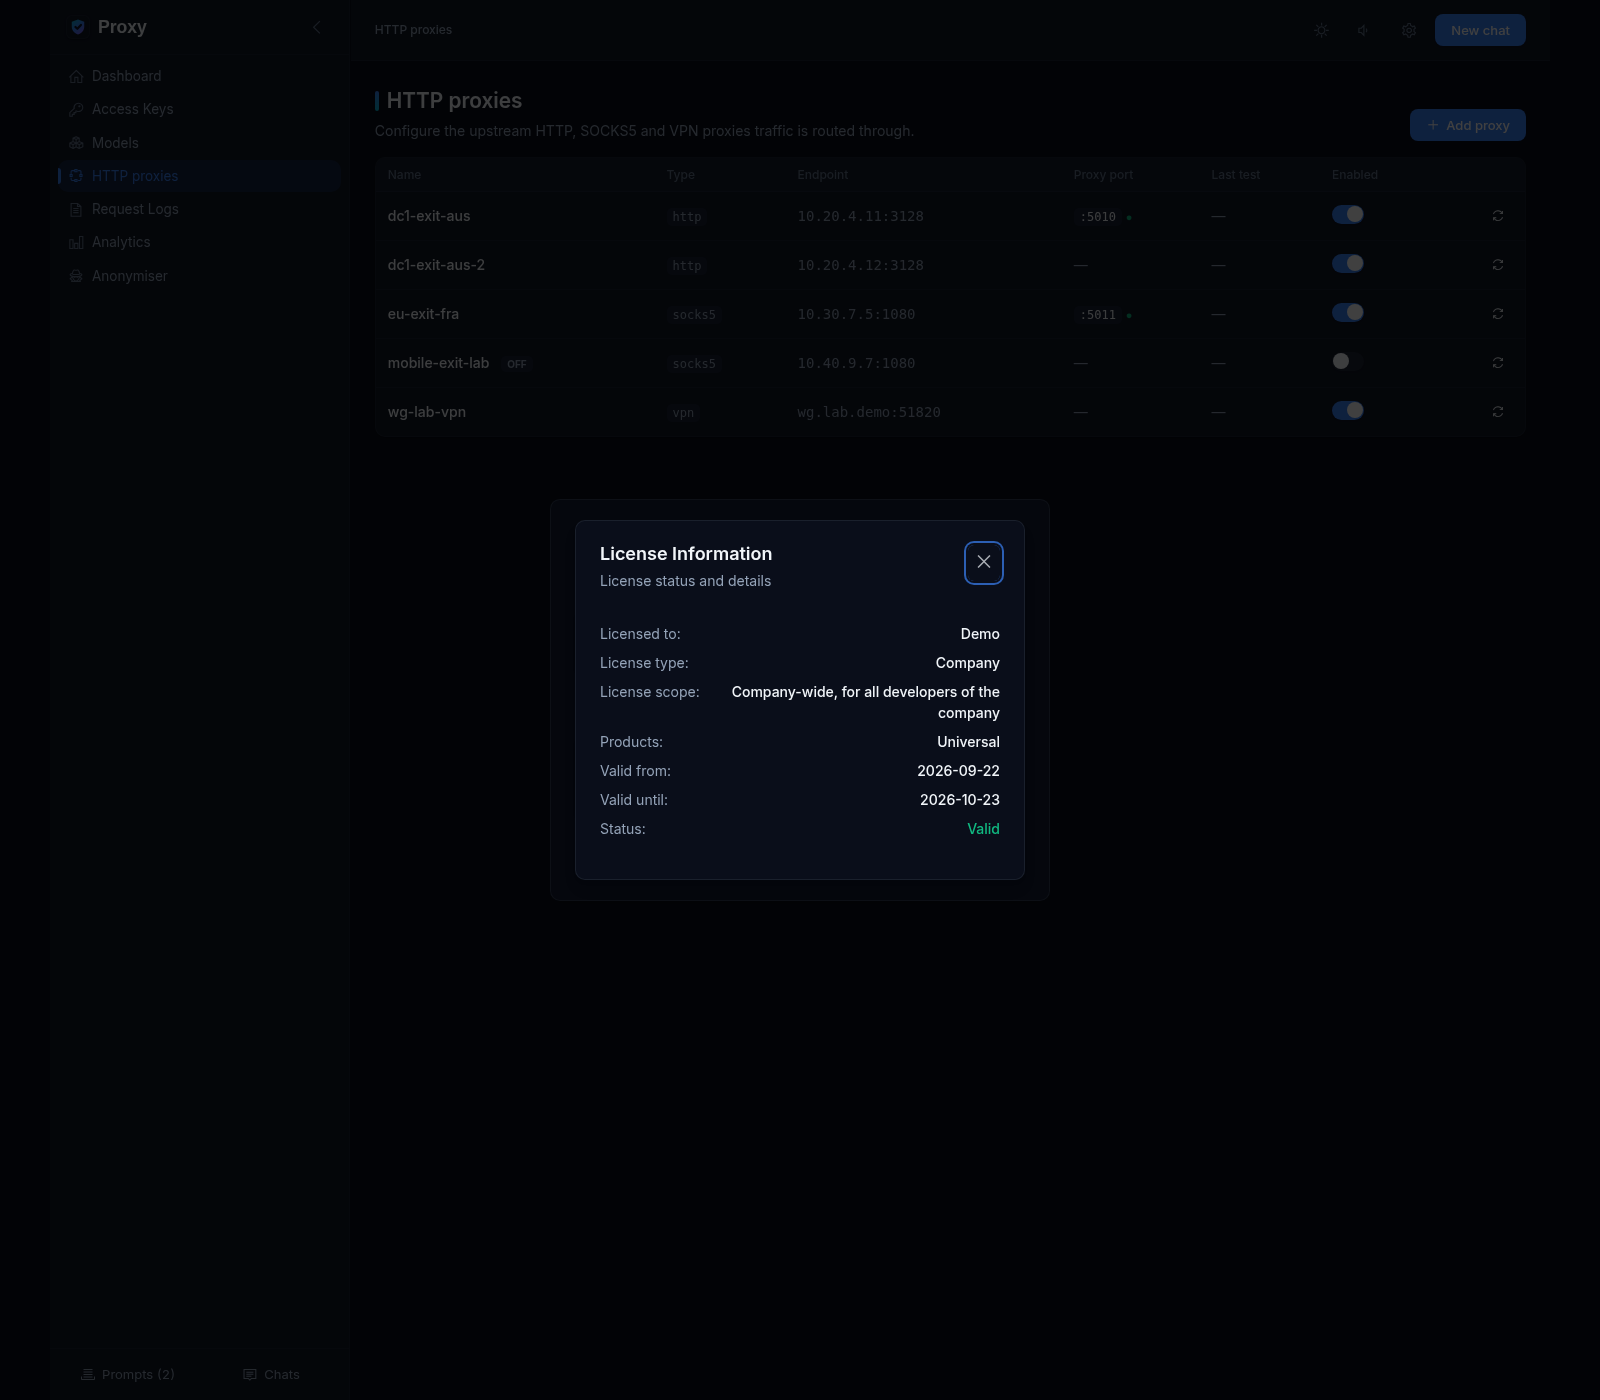Toggle light theme sun icon

point(1321,30)
